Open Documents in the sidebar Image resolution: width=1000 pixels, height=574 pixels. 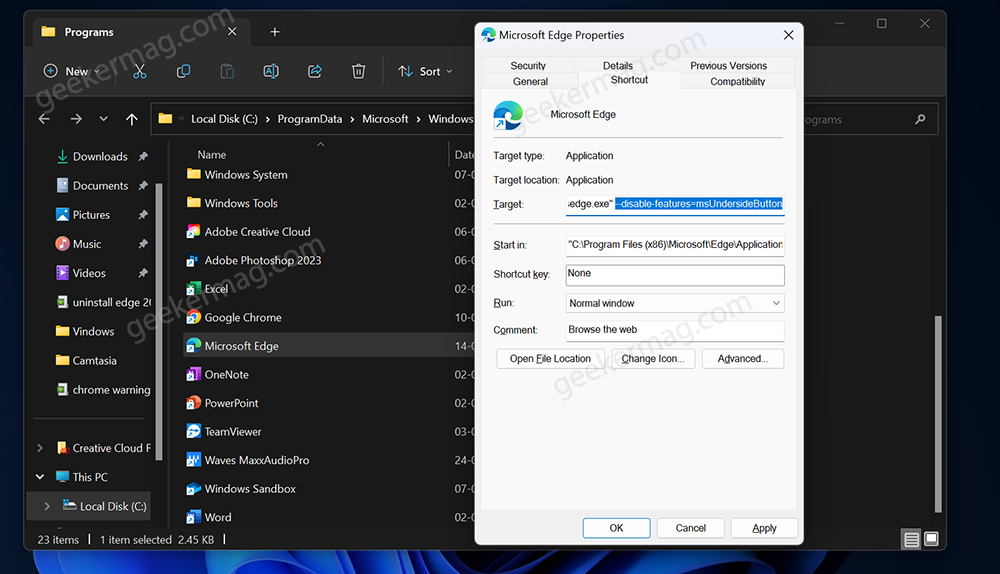tap(99, 186)
